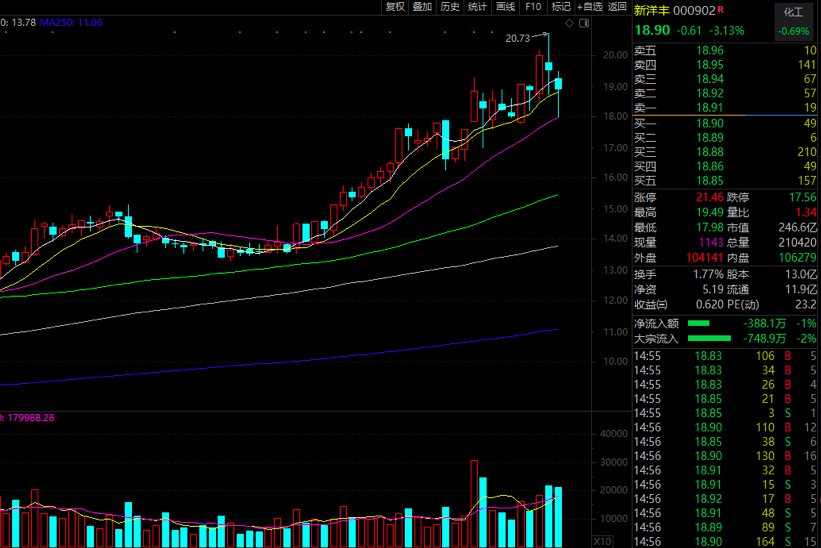
Task: Open the 化工 sector box
Action: click(x=794, y=22)
